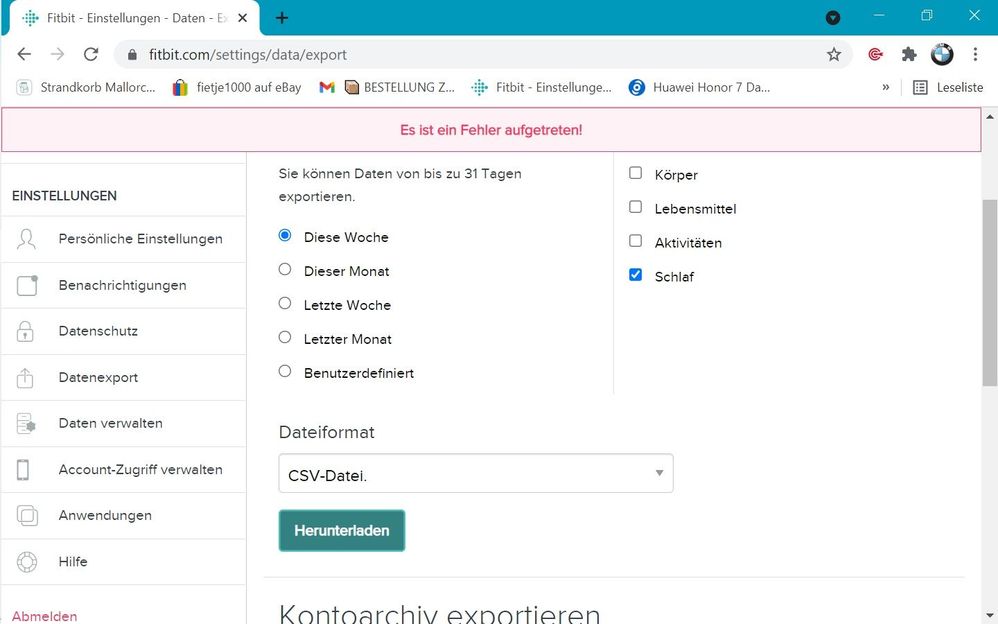Select the Diese Woche radio button
The width and height of the screenshot is (998, 624).
285,236
